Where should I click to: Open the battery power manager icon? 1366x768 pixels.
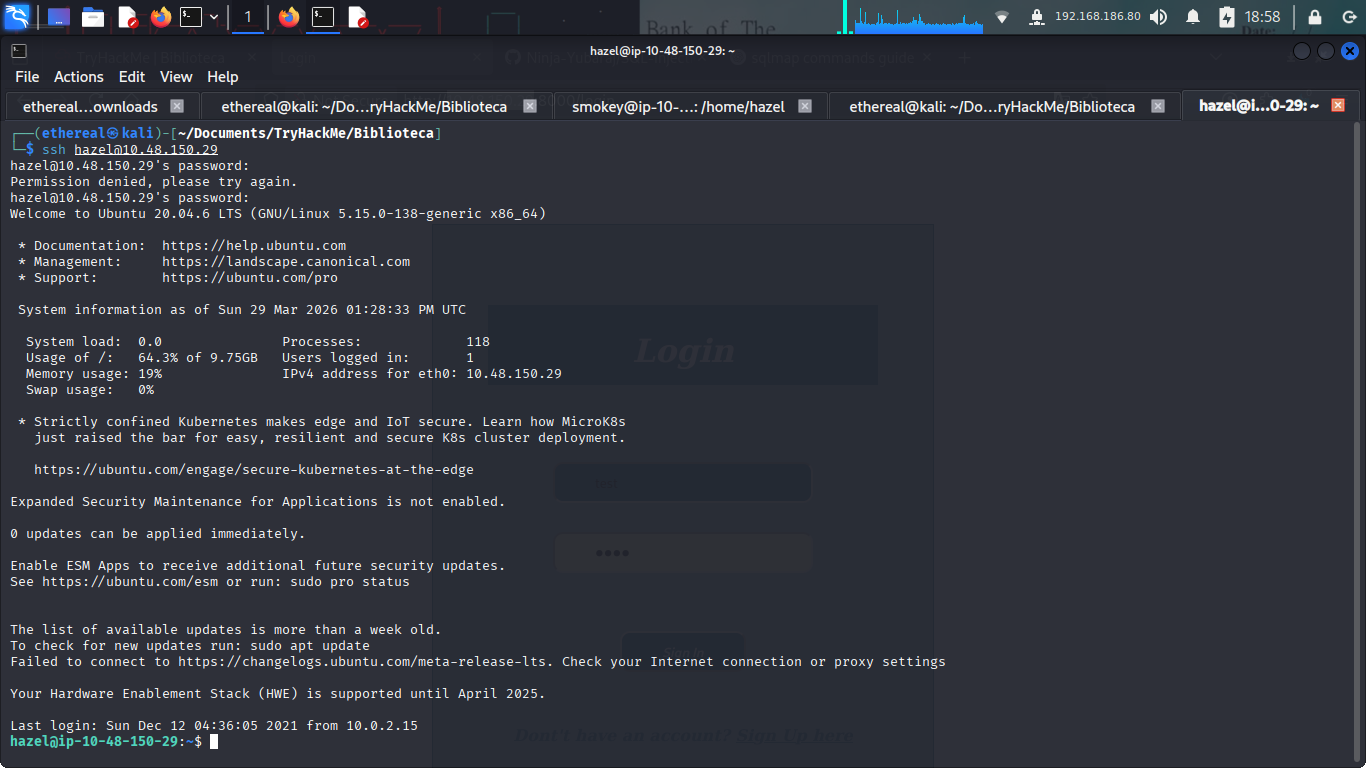pos(1227,17)
